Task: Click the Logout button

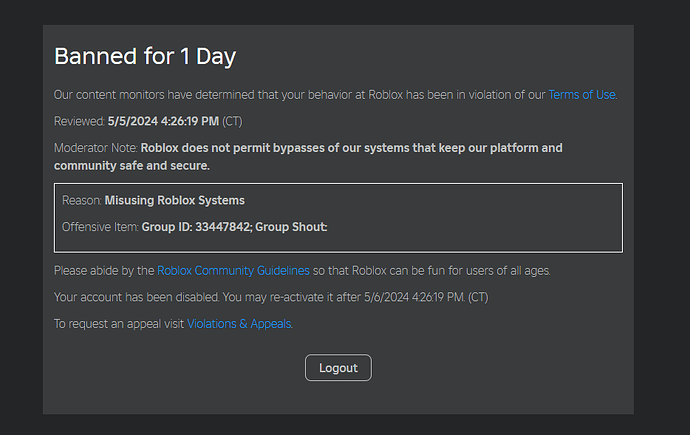Action: coord(338,368)
